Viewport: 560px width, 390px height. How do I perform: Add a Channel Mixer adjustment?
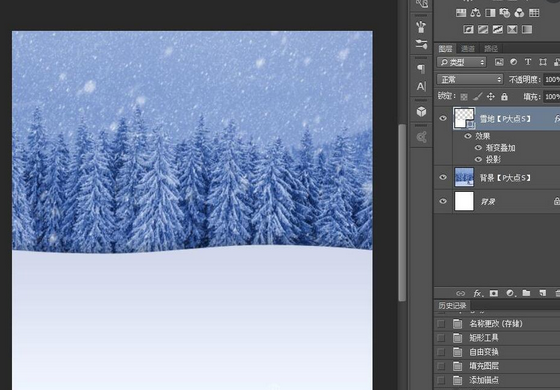tap(519, 13)
